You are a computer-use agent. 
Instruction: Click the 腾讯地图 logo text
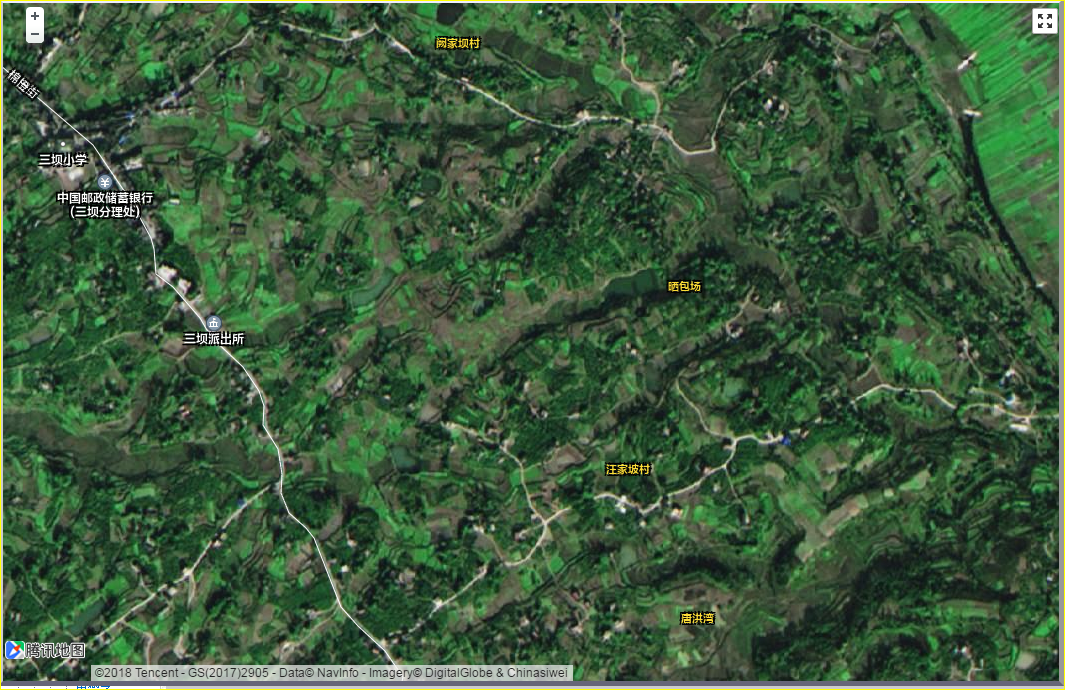(55, 650)
